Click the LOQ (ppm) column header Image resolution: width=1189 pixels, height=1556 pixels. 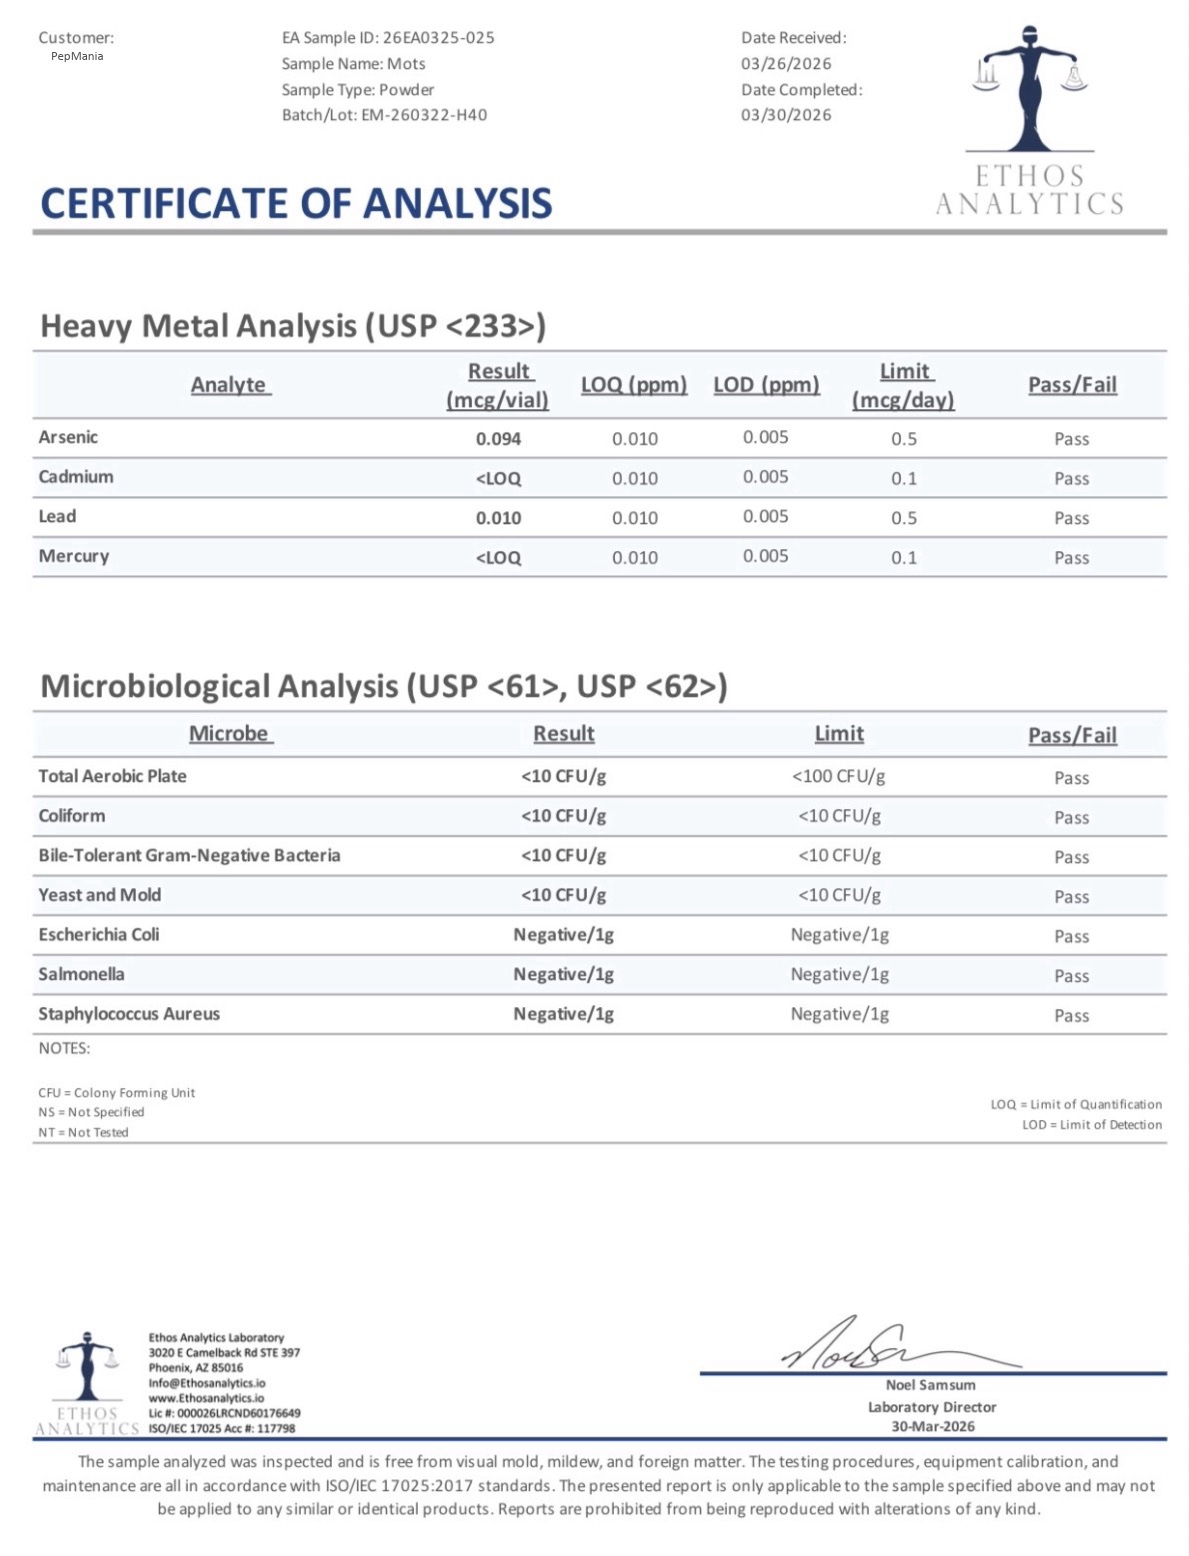point(634,385)
